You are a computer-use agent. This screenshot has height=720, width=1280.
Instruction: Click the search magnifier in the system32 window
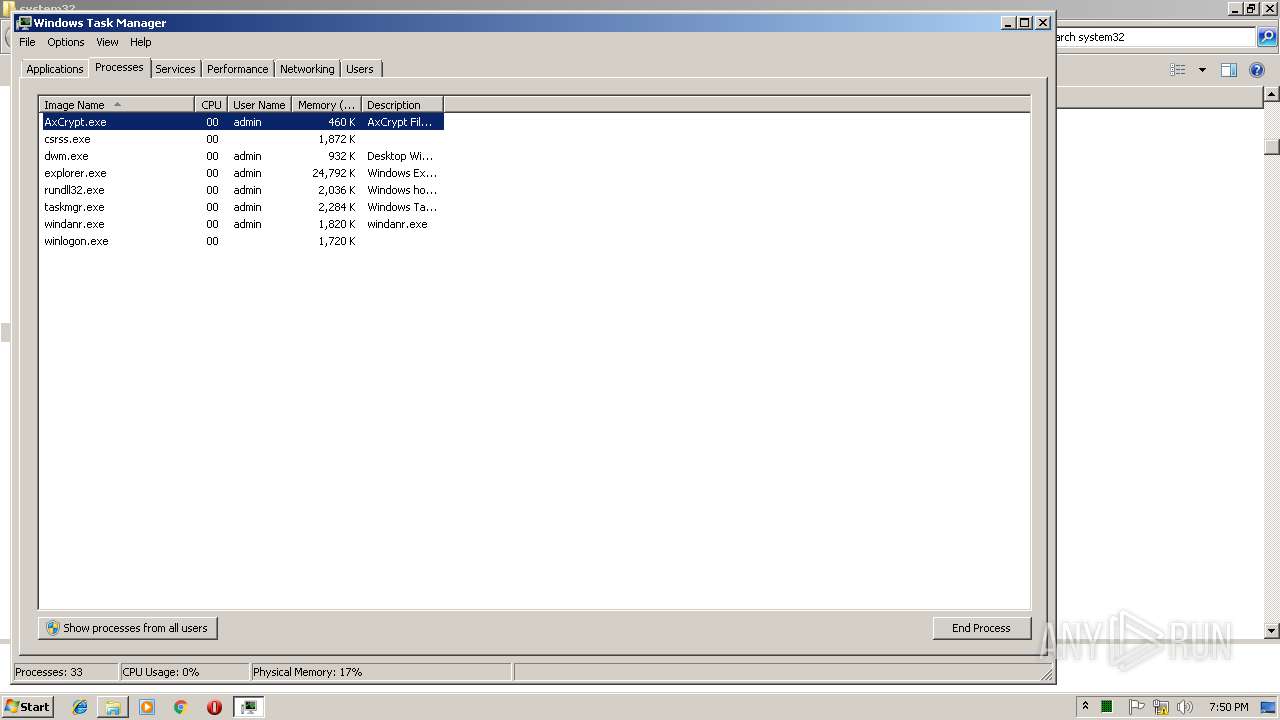[1267, 37]
